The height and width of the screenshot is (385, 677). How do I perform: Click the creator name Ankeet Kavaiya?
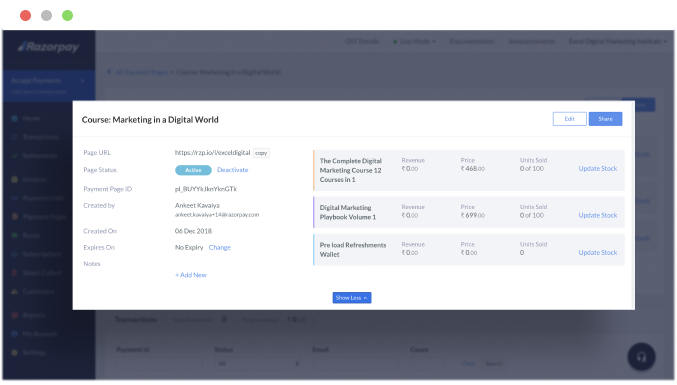pyautogui.click(x=197, y=205)
